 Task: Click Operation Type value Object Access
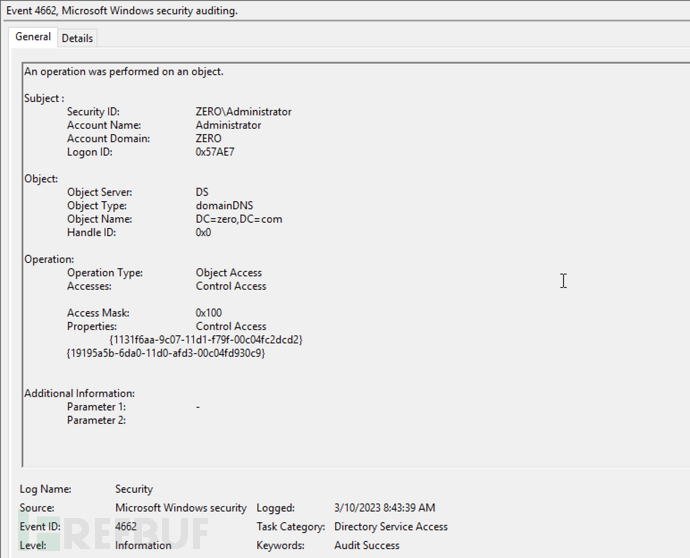[229, 273]
